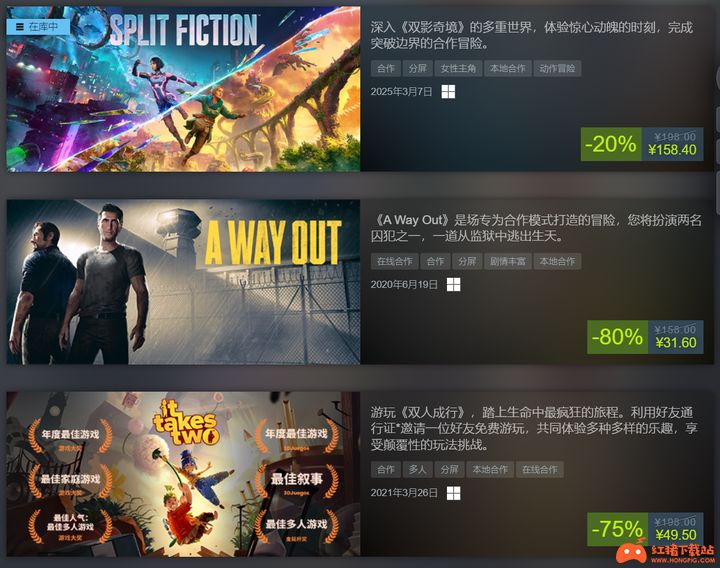Image resolution: width=720 pixels, height=568 pixels.
Task: Click Windows icon next to 2025年3月7日
Action: click(448, 92)
